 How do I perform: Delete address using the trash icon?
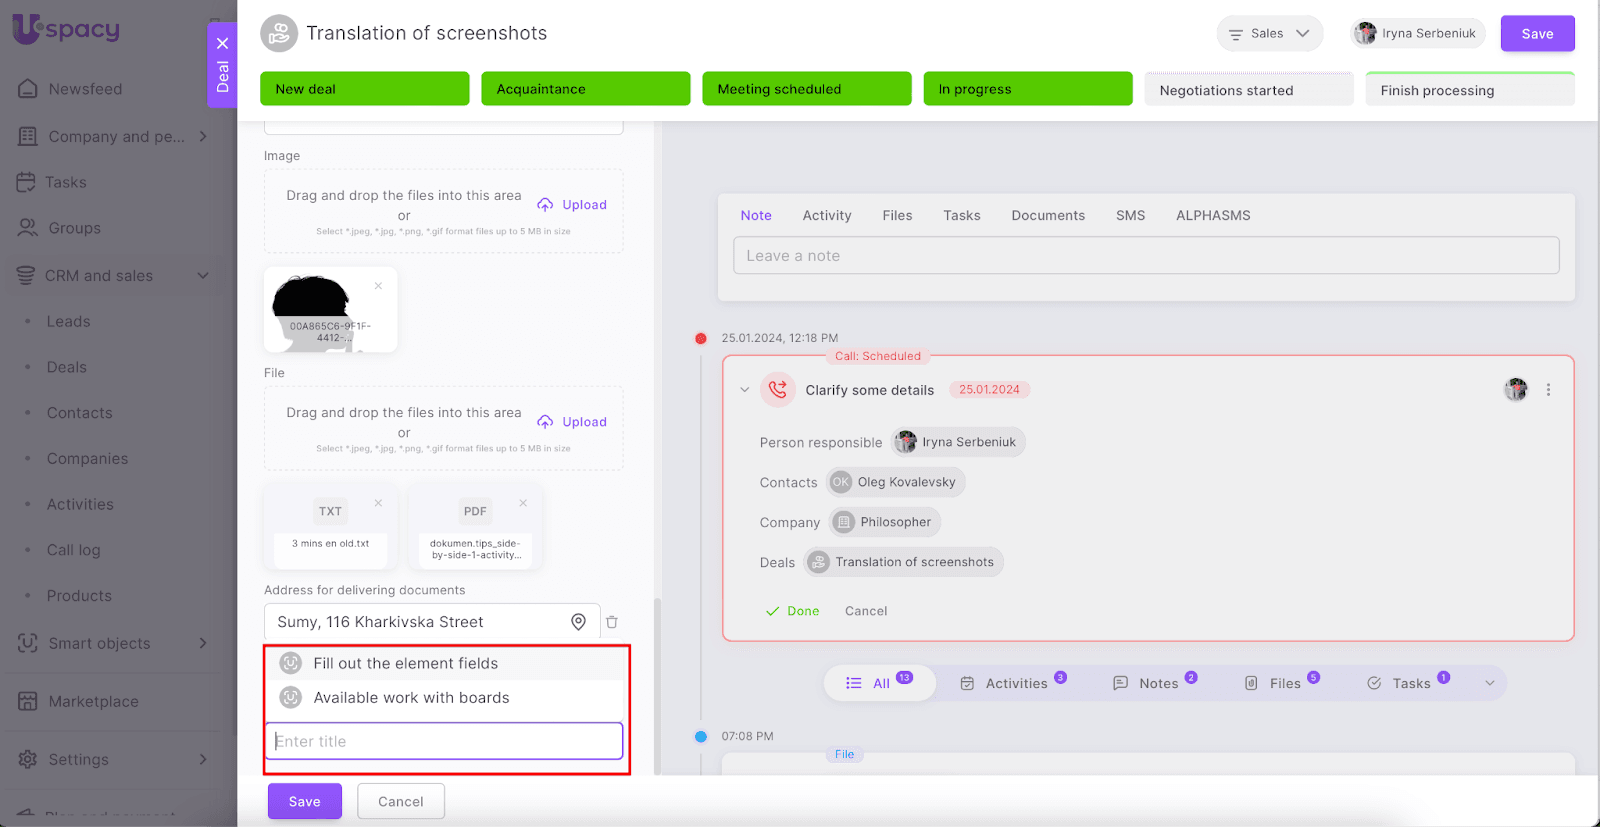point(612,622)
